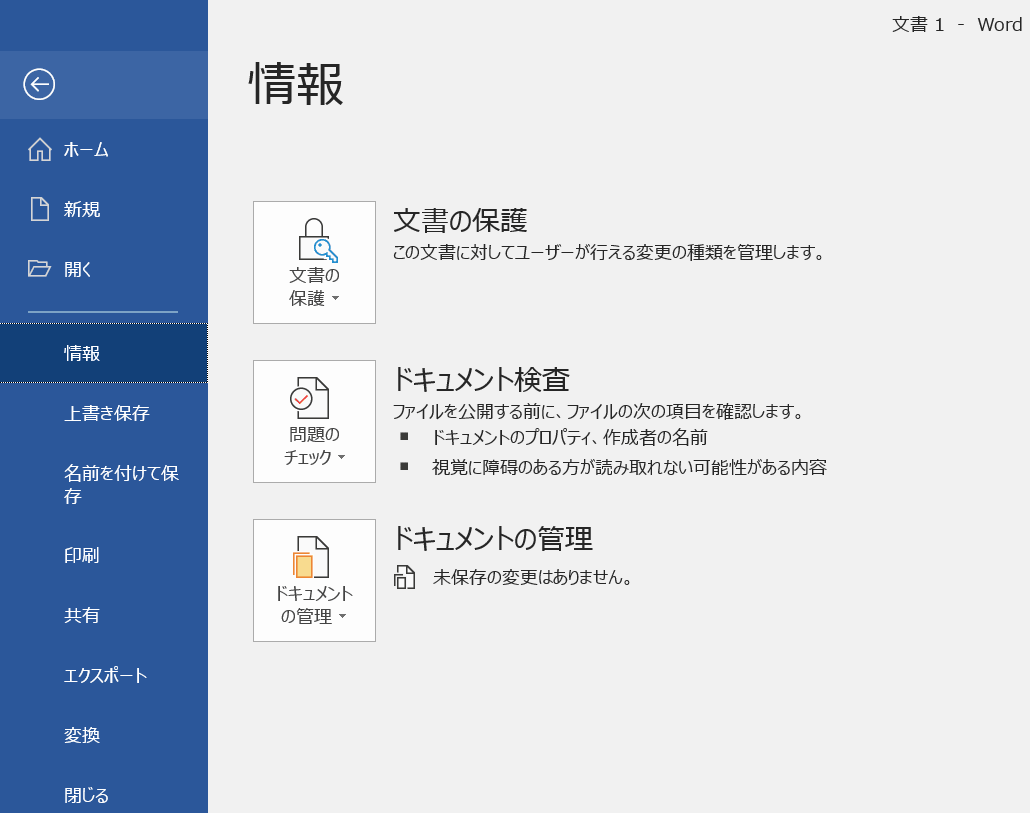Open the 共有 menu item
The width and height of the screenshot is (1030, 813).
[x=82, y=615]
